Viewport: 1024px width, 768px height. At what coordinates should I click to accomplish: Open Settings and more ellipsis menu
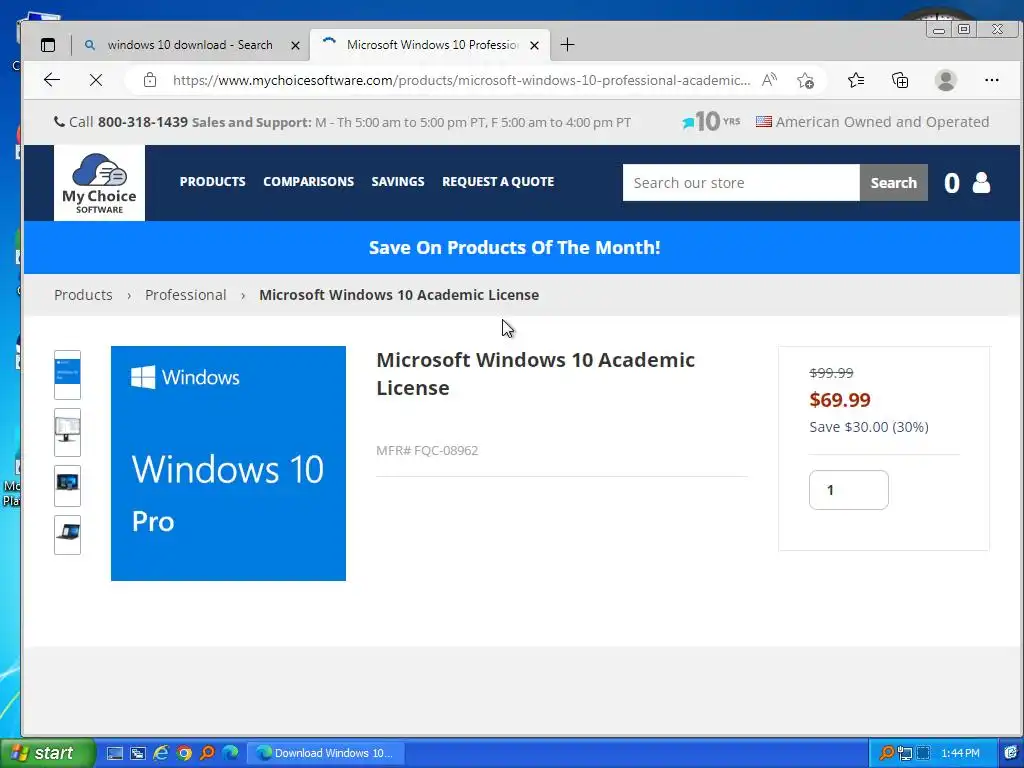(x=991, y=80)
